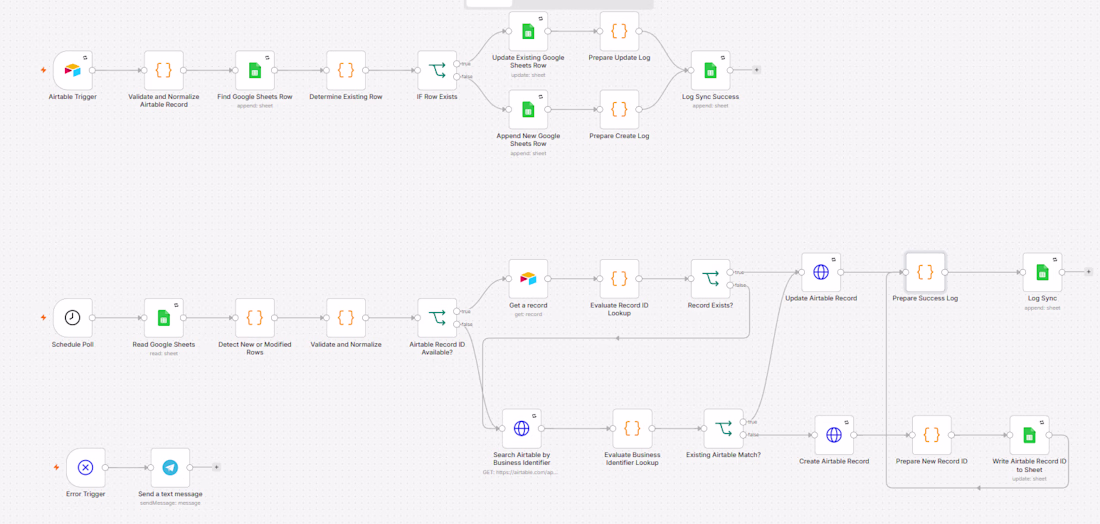
Task: Open Determine Existing Row code node
Action: [x=346, y=70]
